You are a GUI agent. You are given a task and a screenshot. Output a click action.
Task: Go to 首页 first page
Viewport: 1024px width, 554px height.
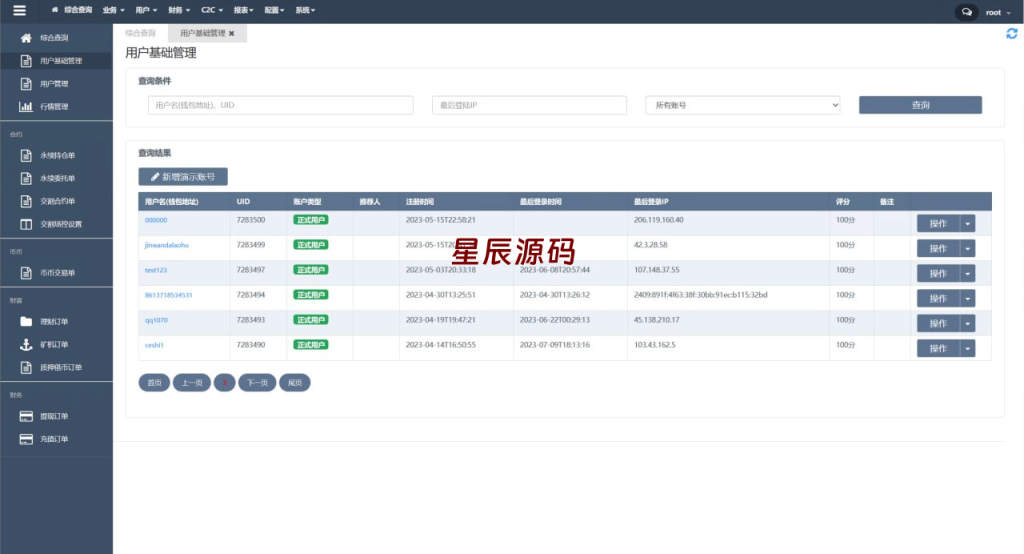154,383
